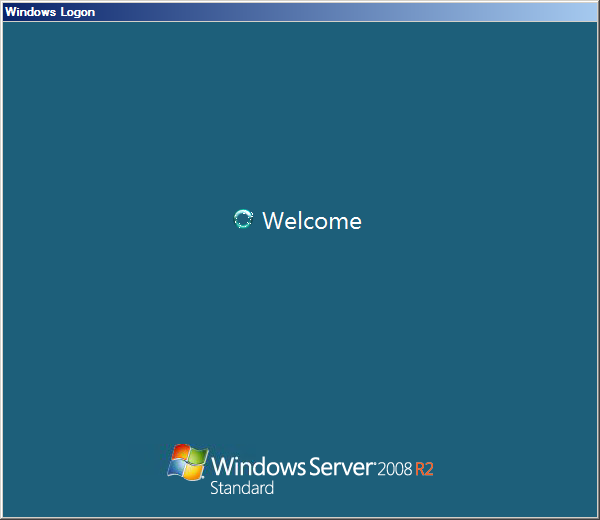Click the middle of the title bar
This screenshot has width=600, height=520.
300,12
